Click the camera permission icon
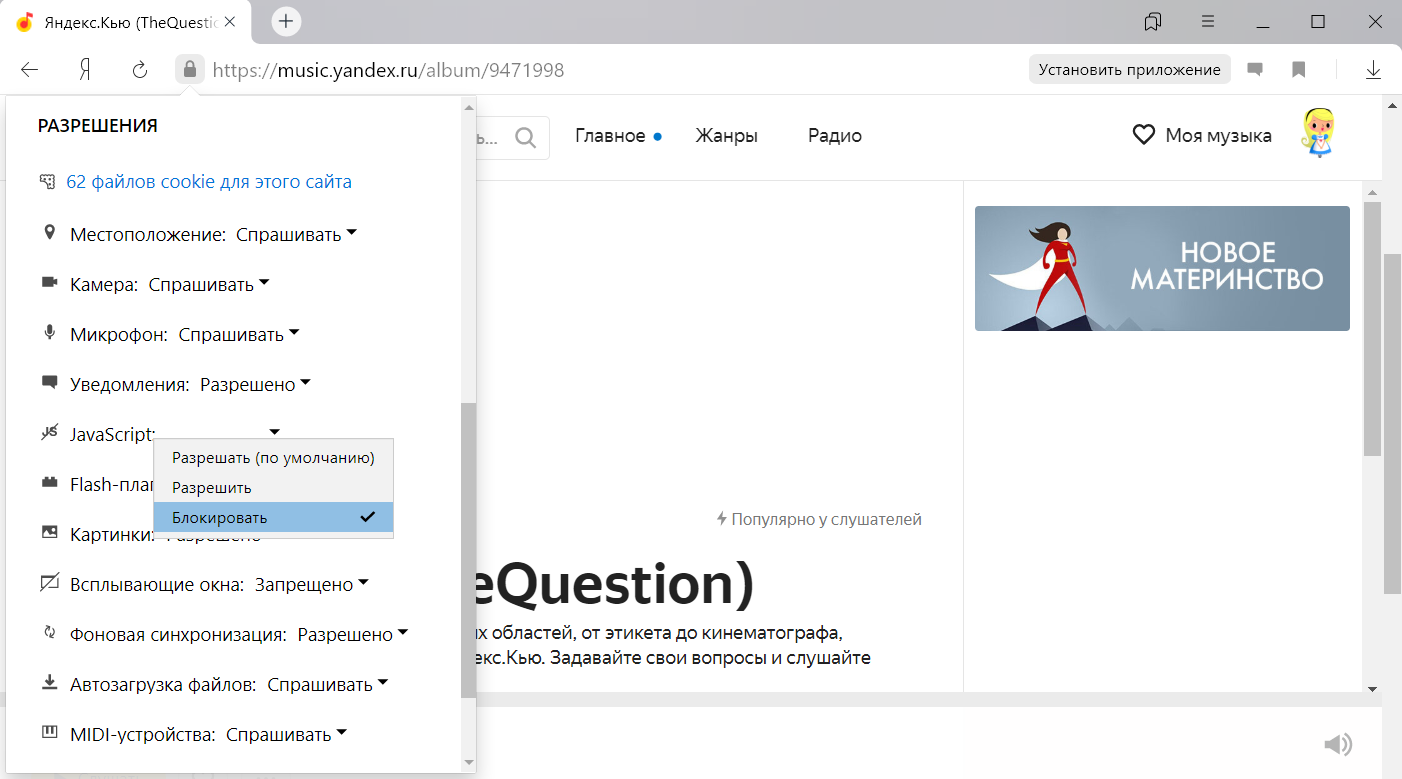Viewport: 1402px width, 779px height. pos(49,283)
